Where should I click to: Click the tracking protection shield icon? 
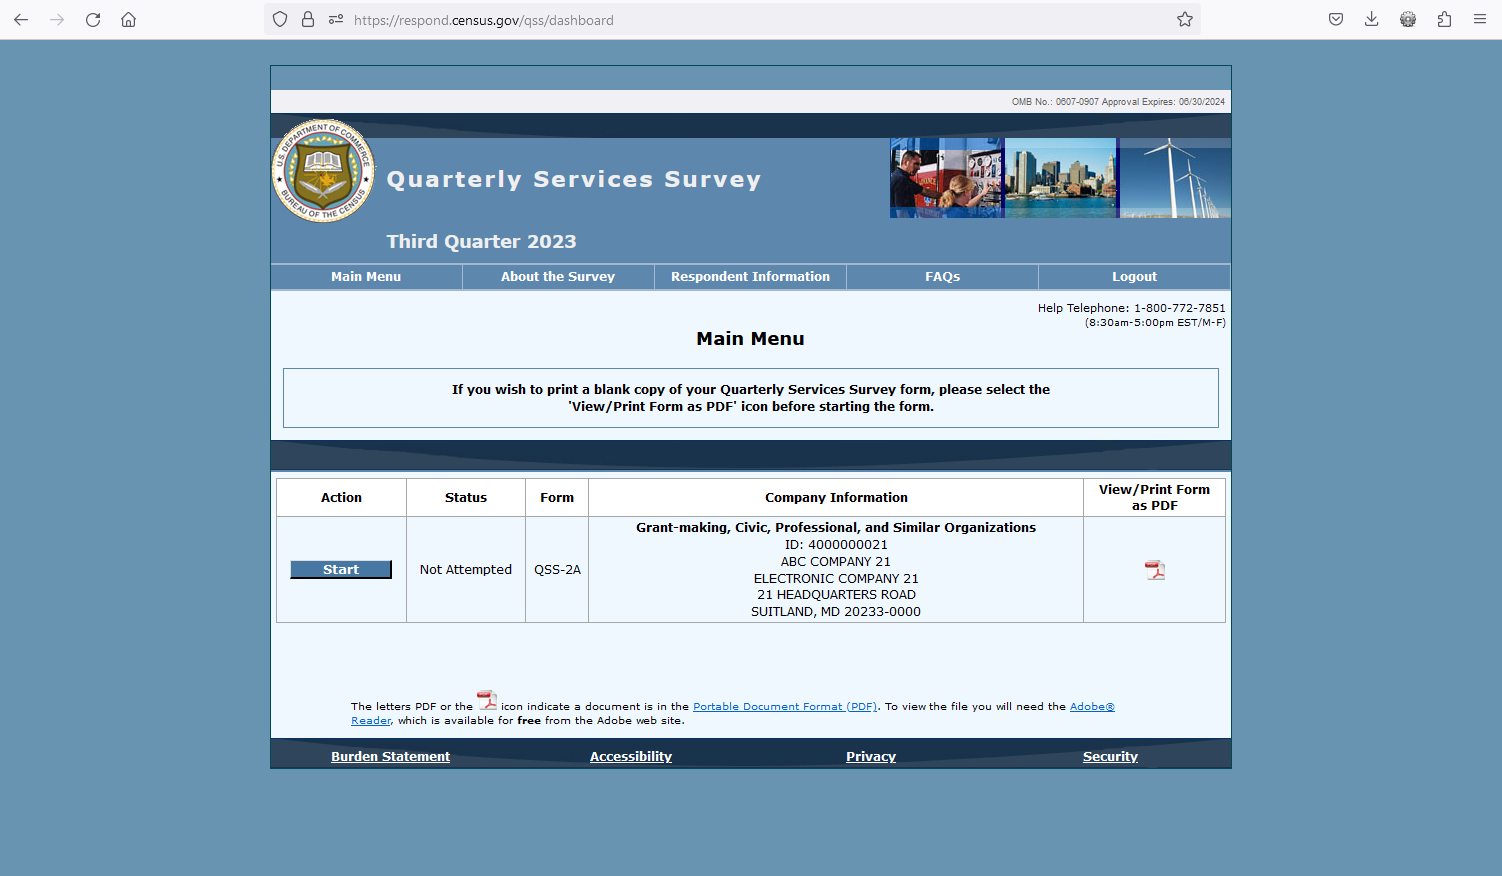280,20
